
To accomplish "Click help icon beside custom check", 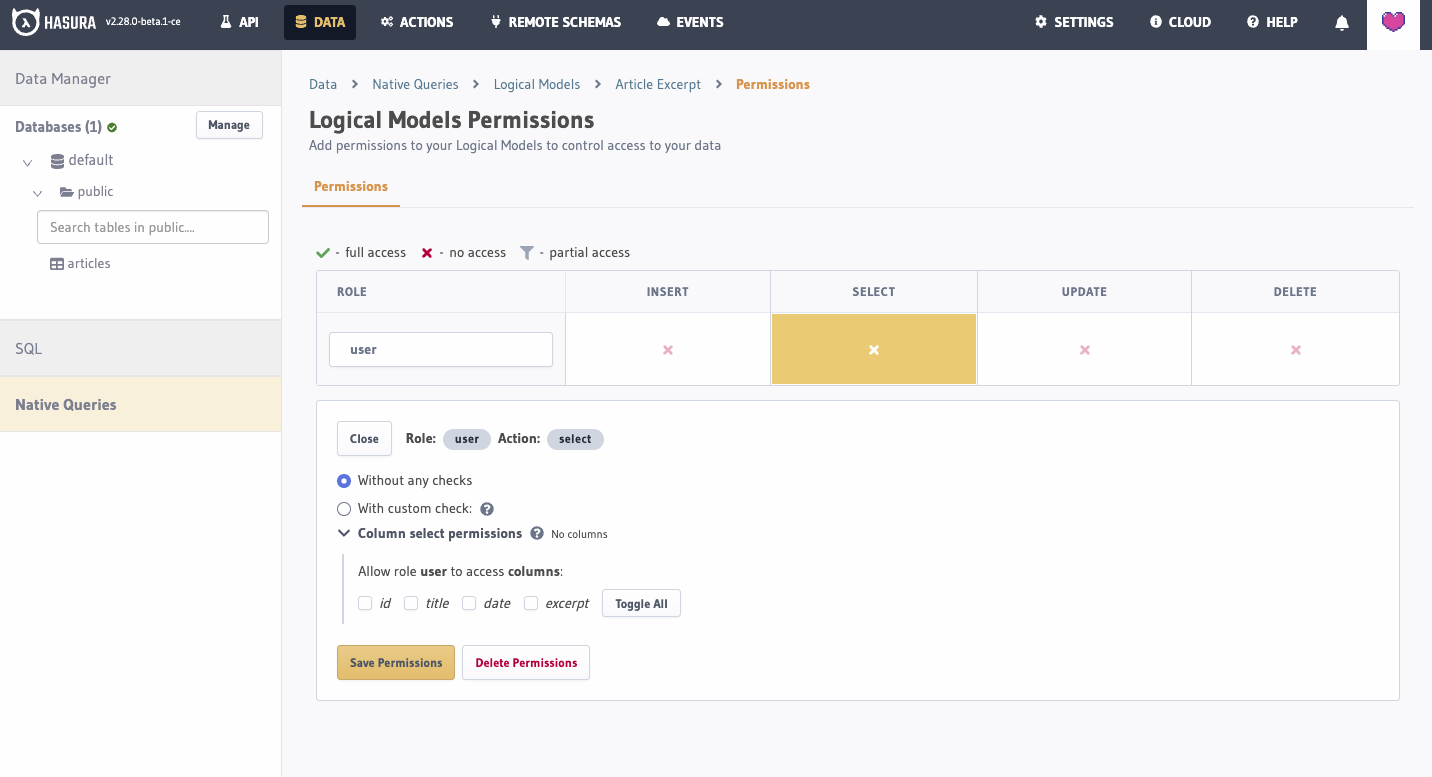I will [487, 509].
